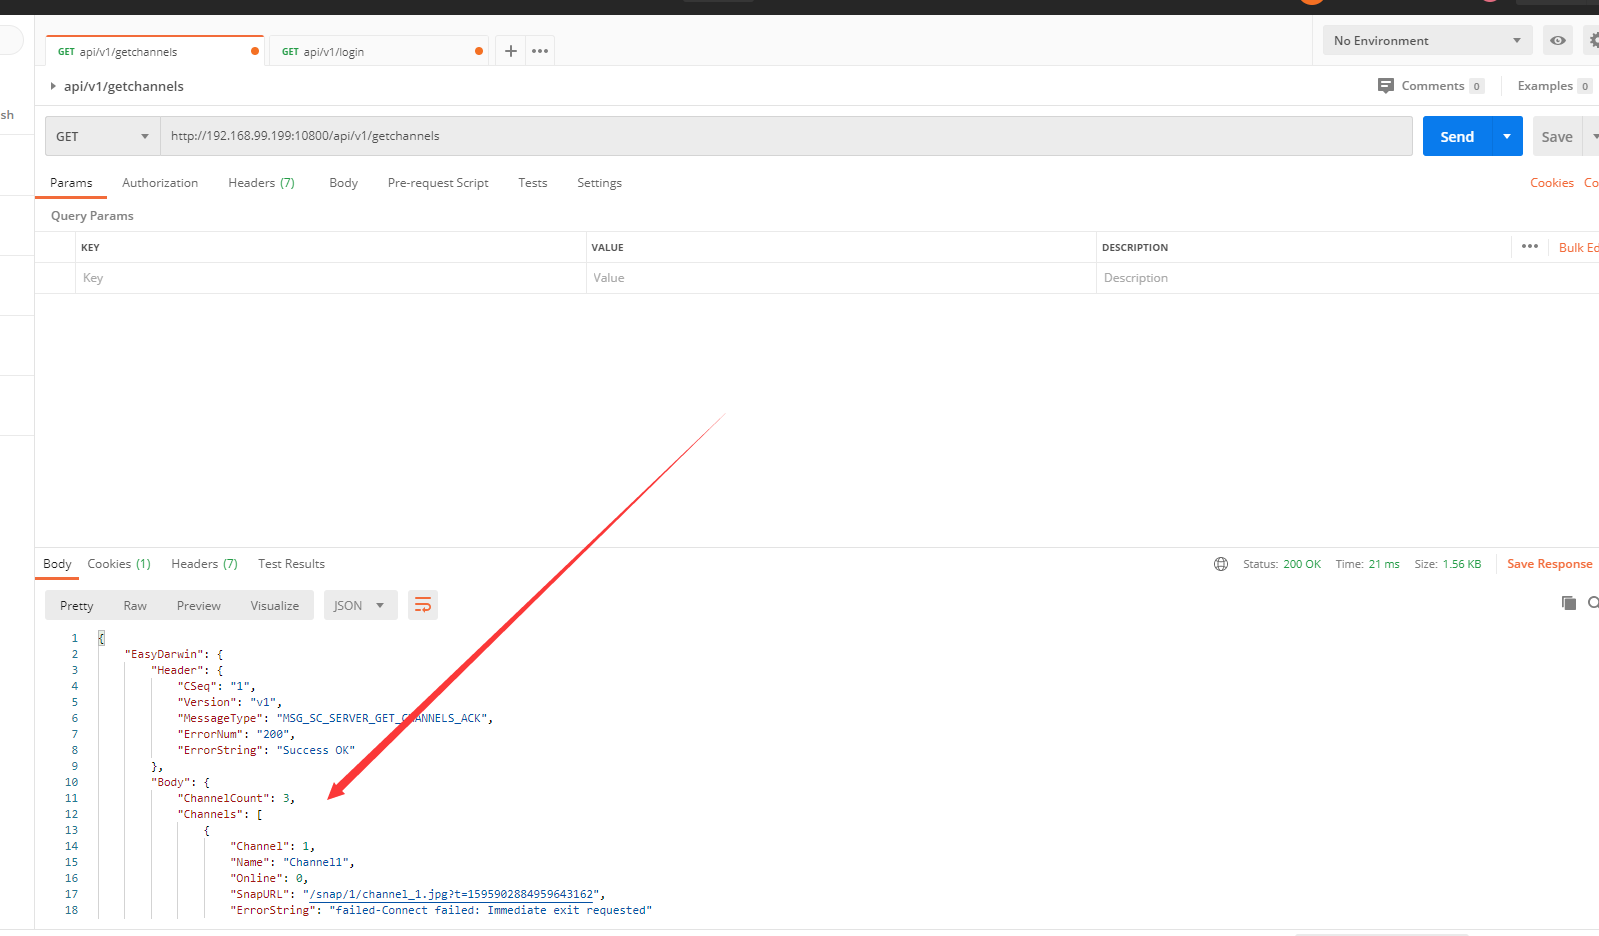Switch to Pretty view
The width and height of the screenshot is (1599, 936).
(77, 605)
